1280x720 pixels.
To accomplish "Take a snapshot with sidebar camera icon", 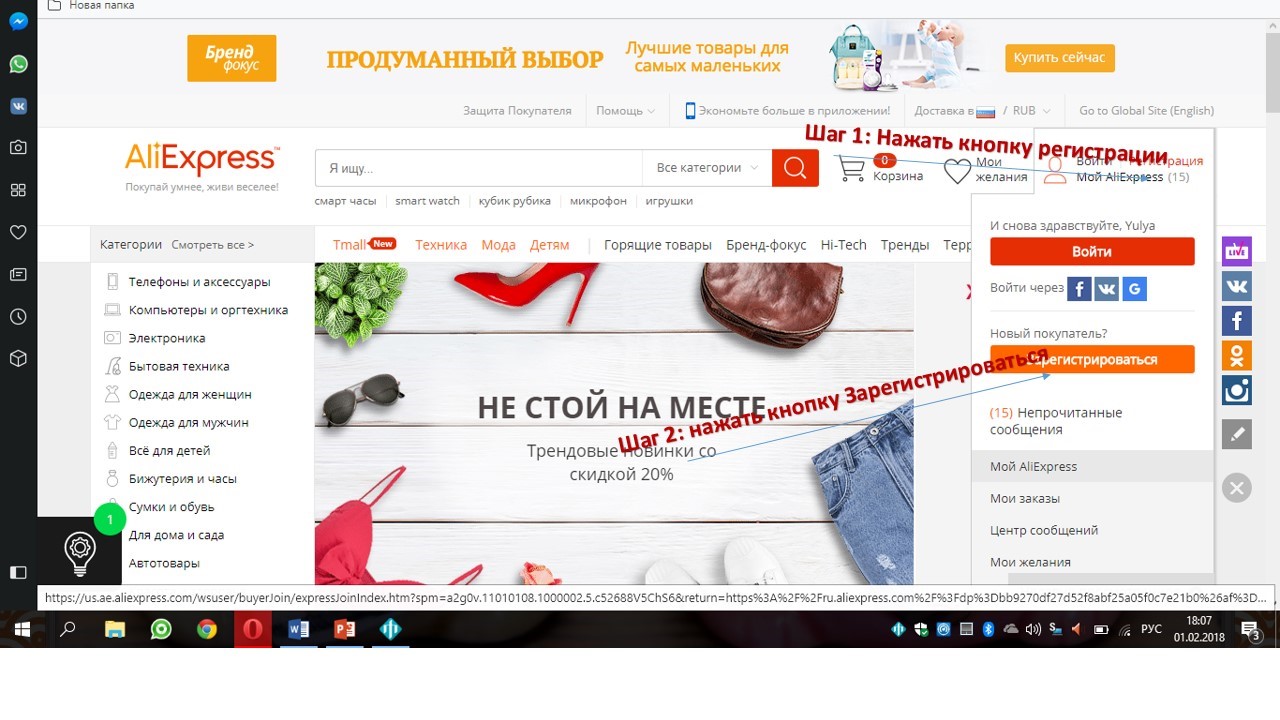I will click(x=18, y=147).
